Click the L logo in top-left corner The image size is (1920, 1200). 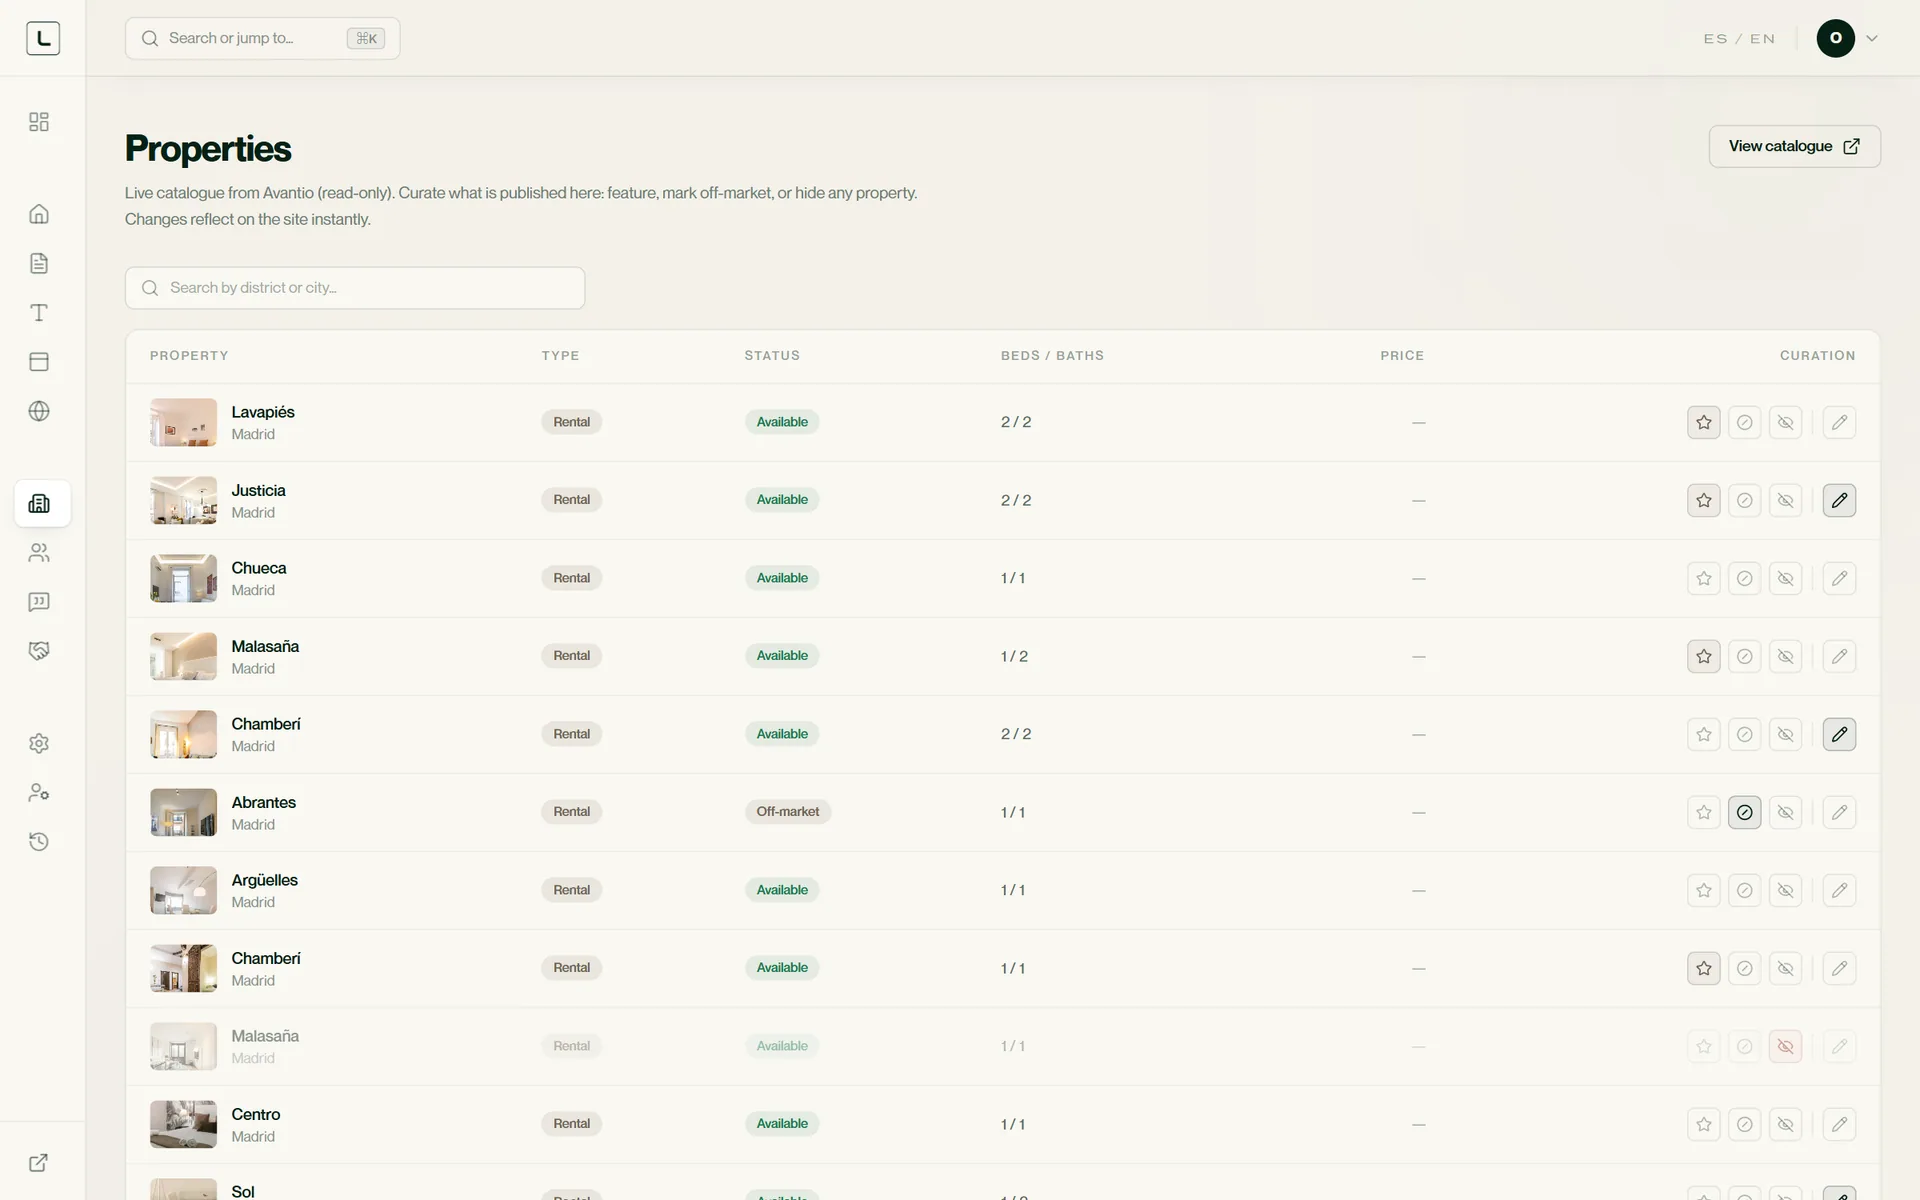pos(43,38)
